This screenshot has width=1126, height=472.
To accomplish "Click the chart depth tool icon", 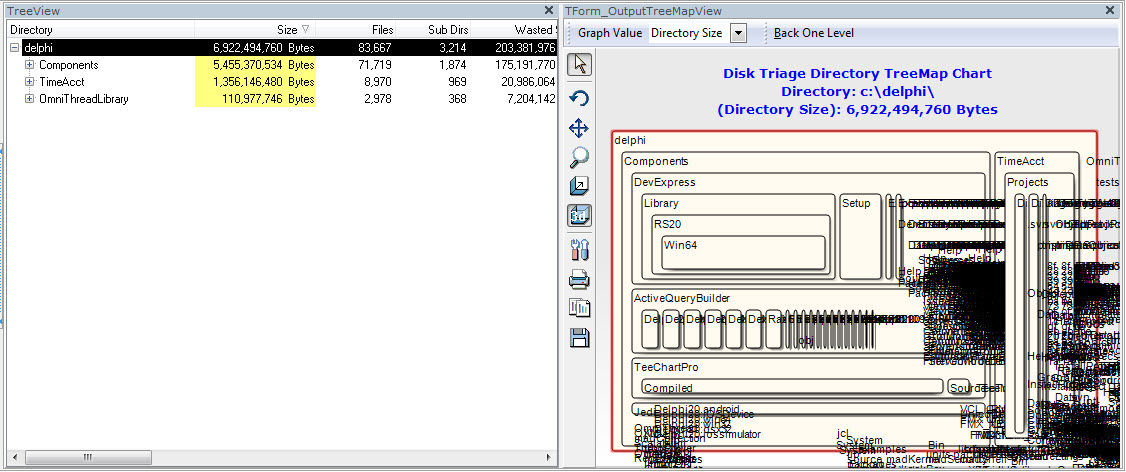I will coord(580,186).
